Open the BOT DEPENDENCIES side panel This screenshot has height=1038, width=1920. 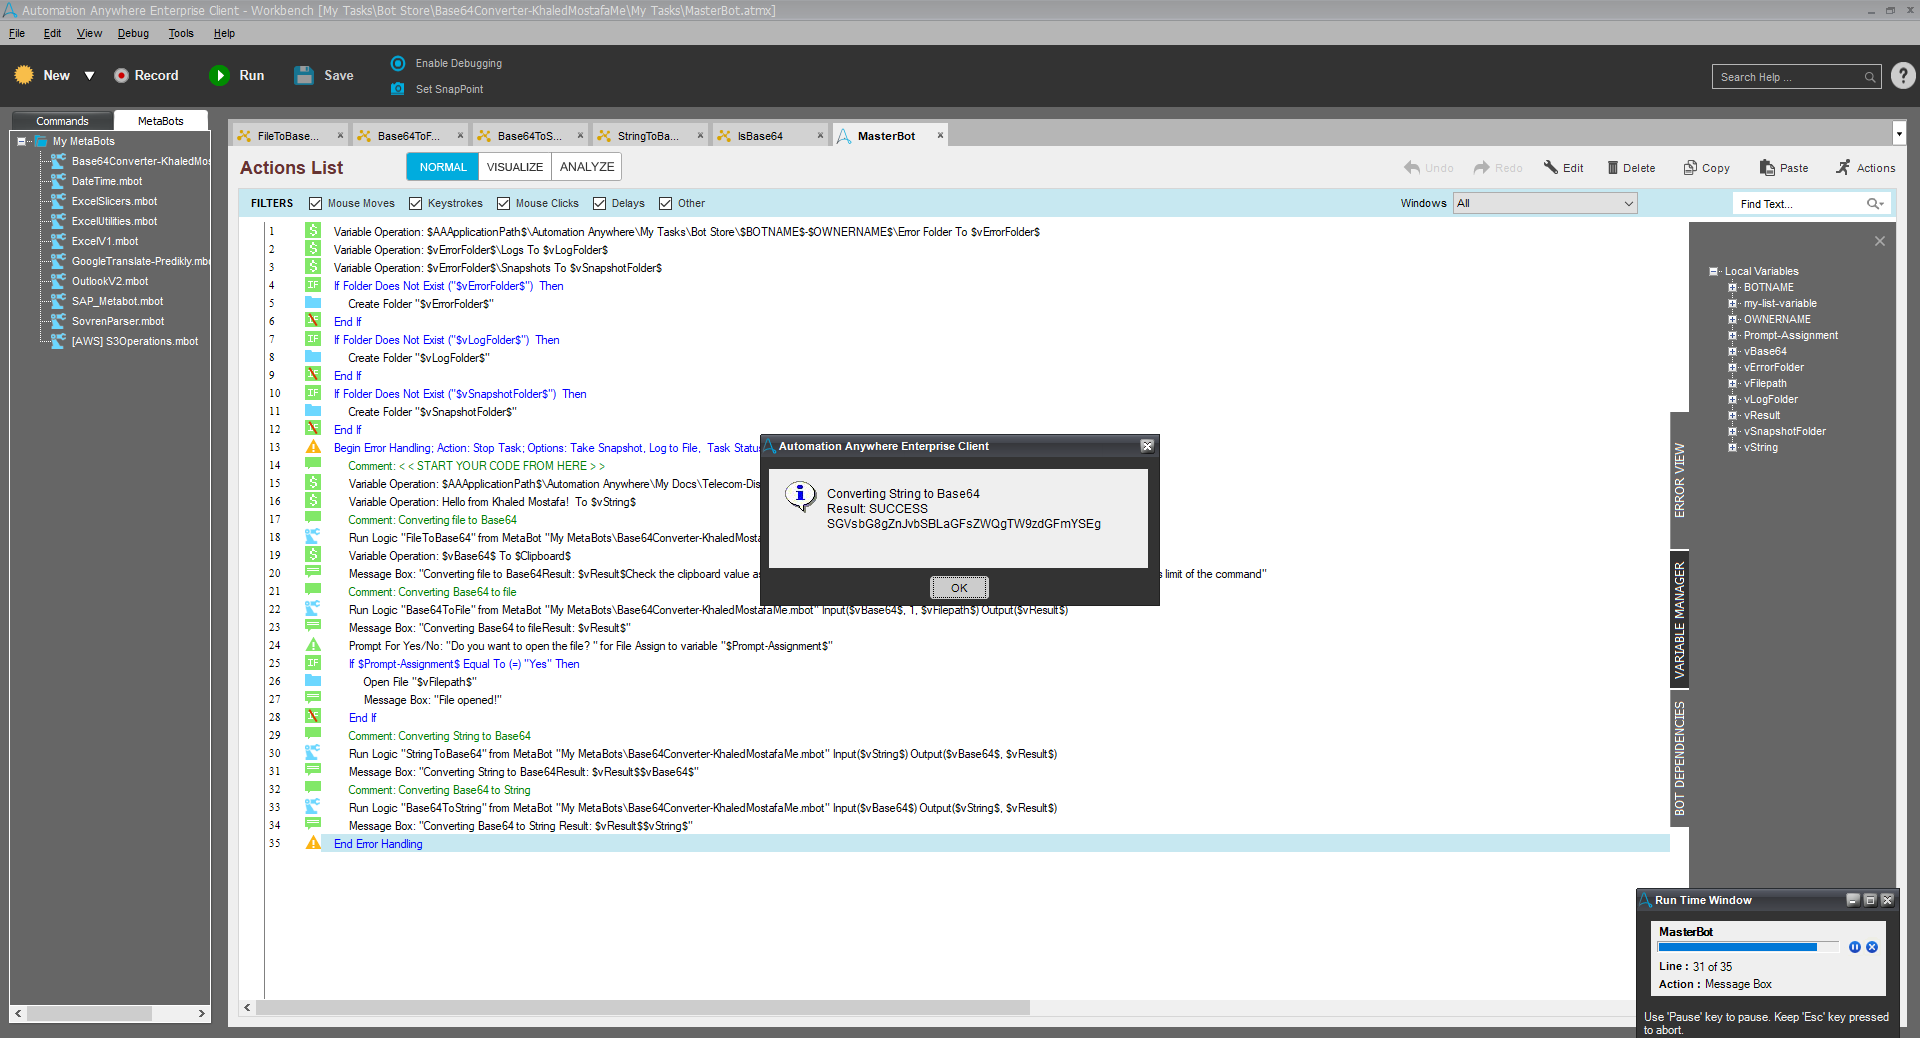(x=1680, y=758)
